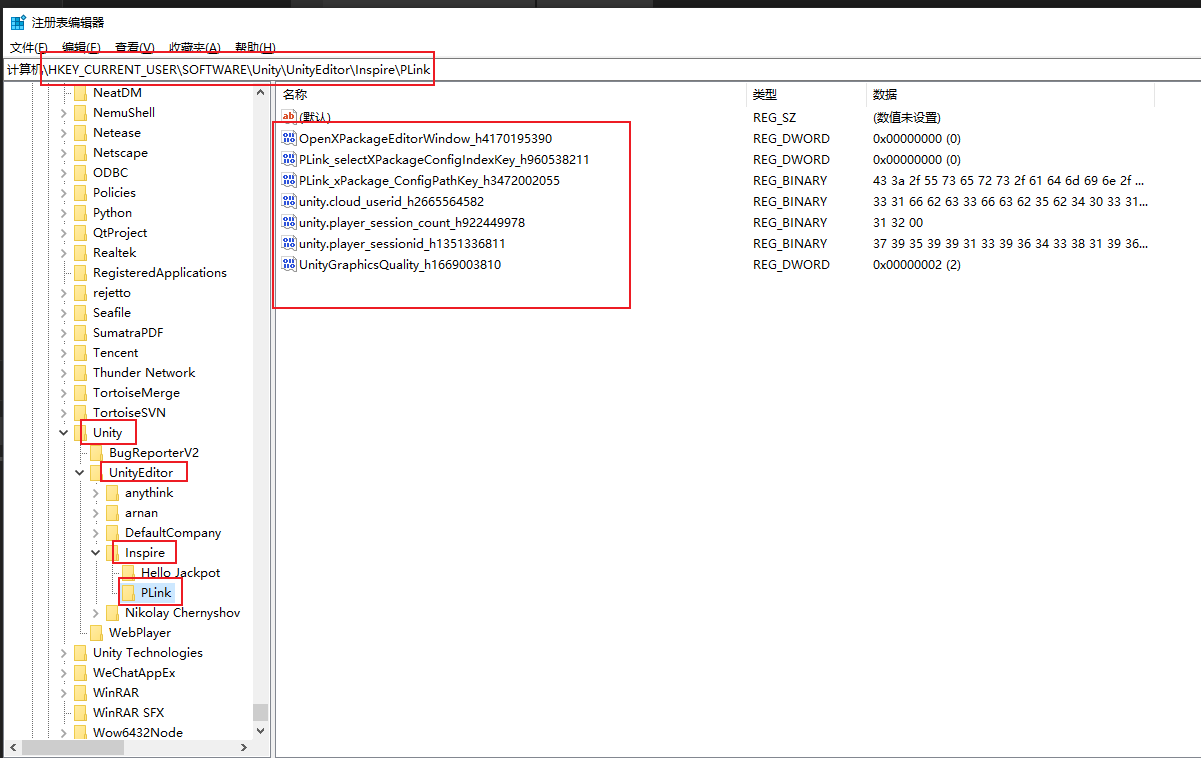Expand the Unity Technologies tree node
This screenshot has height=758, width=1201.
pos(64,653)
